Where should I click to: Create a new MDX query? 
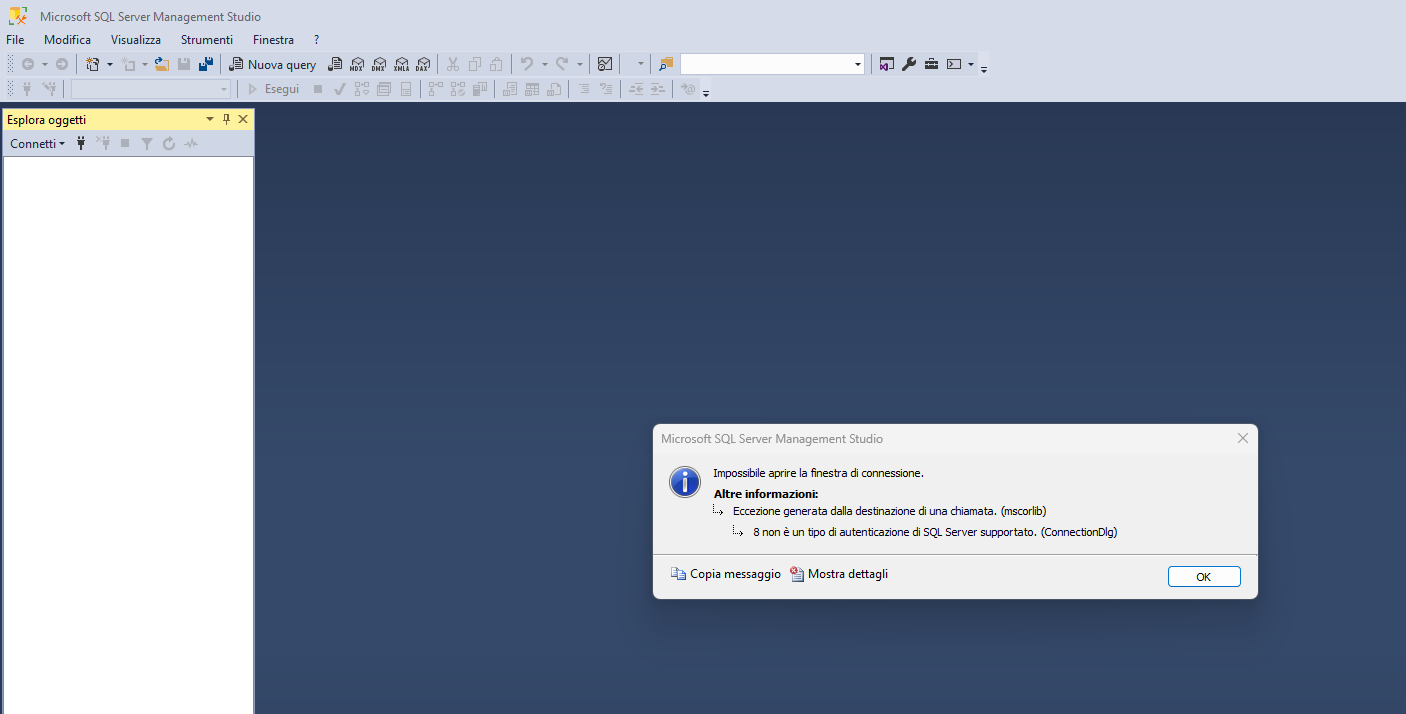tap(357, 64)
